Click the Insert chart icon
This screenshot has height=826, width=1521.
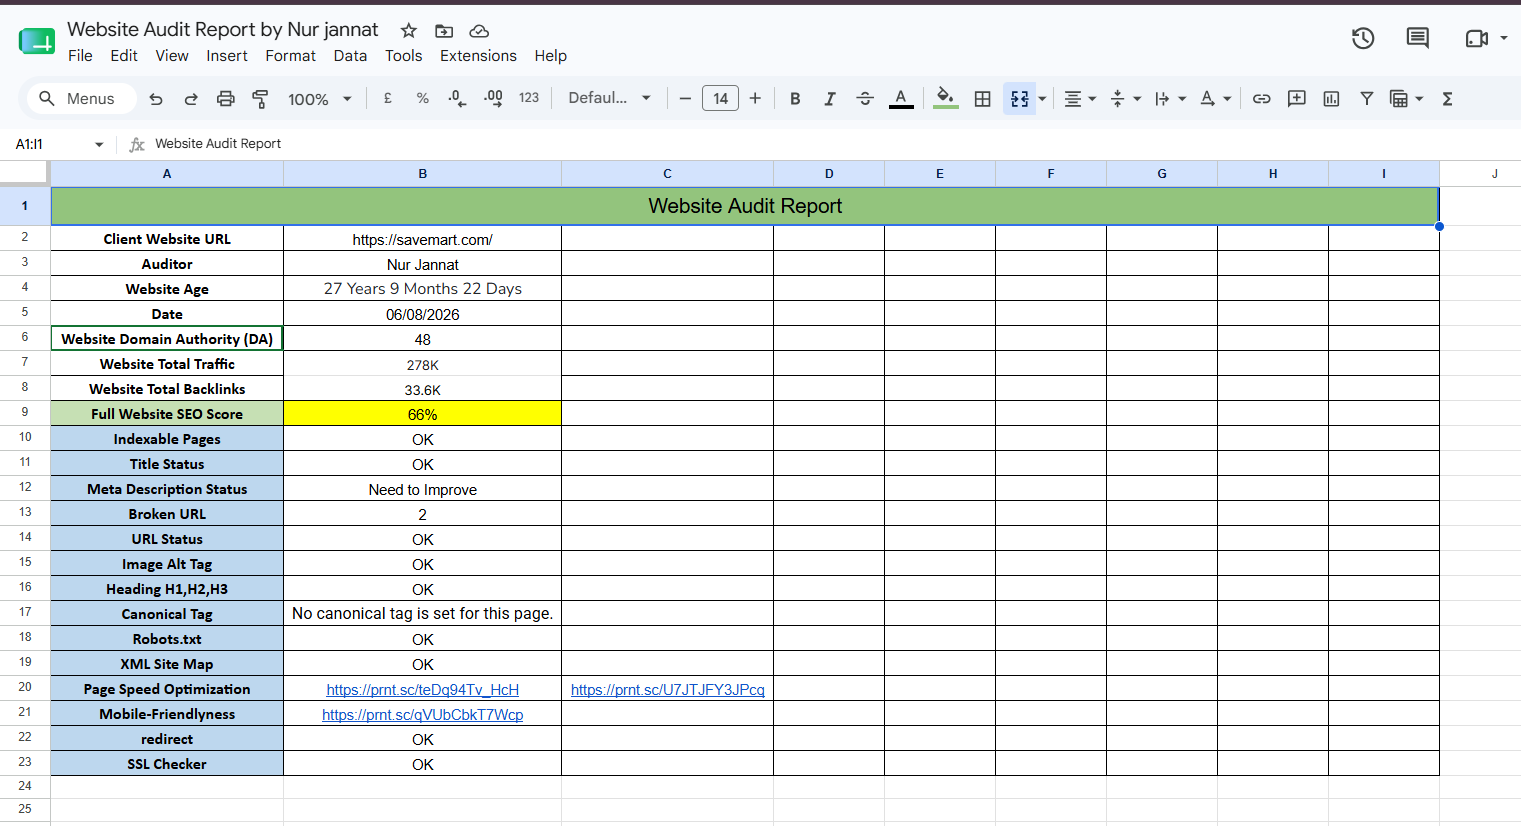tap(1331, 98)
